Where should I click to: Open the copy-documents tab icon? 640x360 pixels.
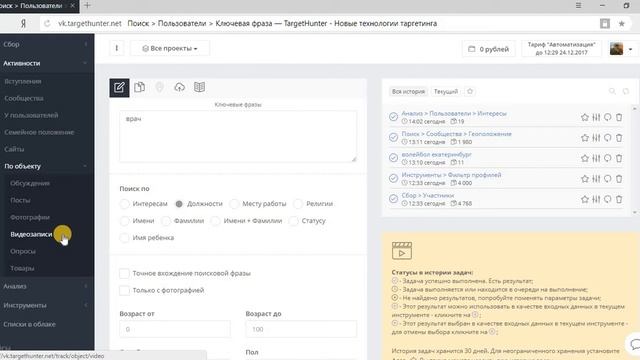tap(139, 87)
